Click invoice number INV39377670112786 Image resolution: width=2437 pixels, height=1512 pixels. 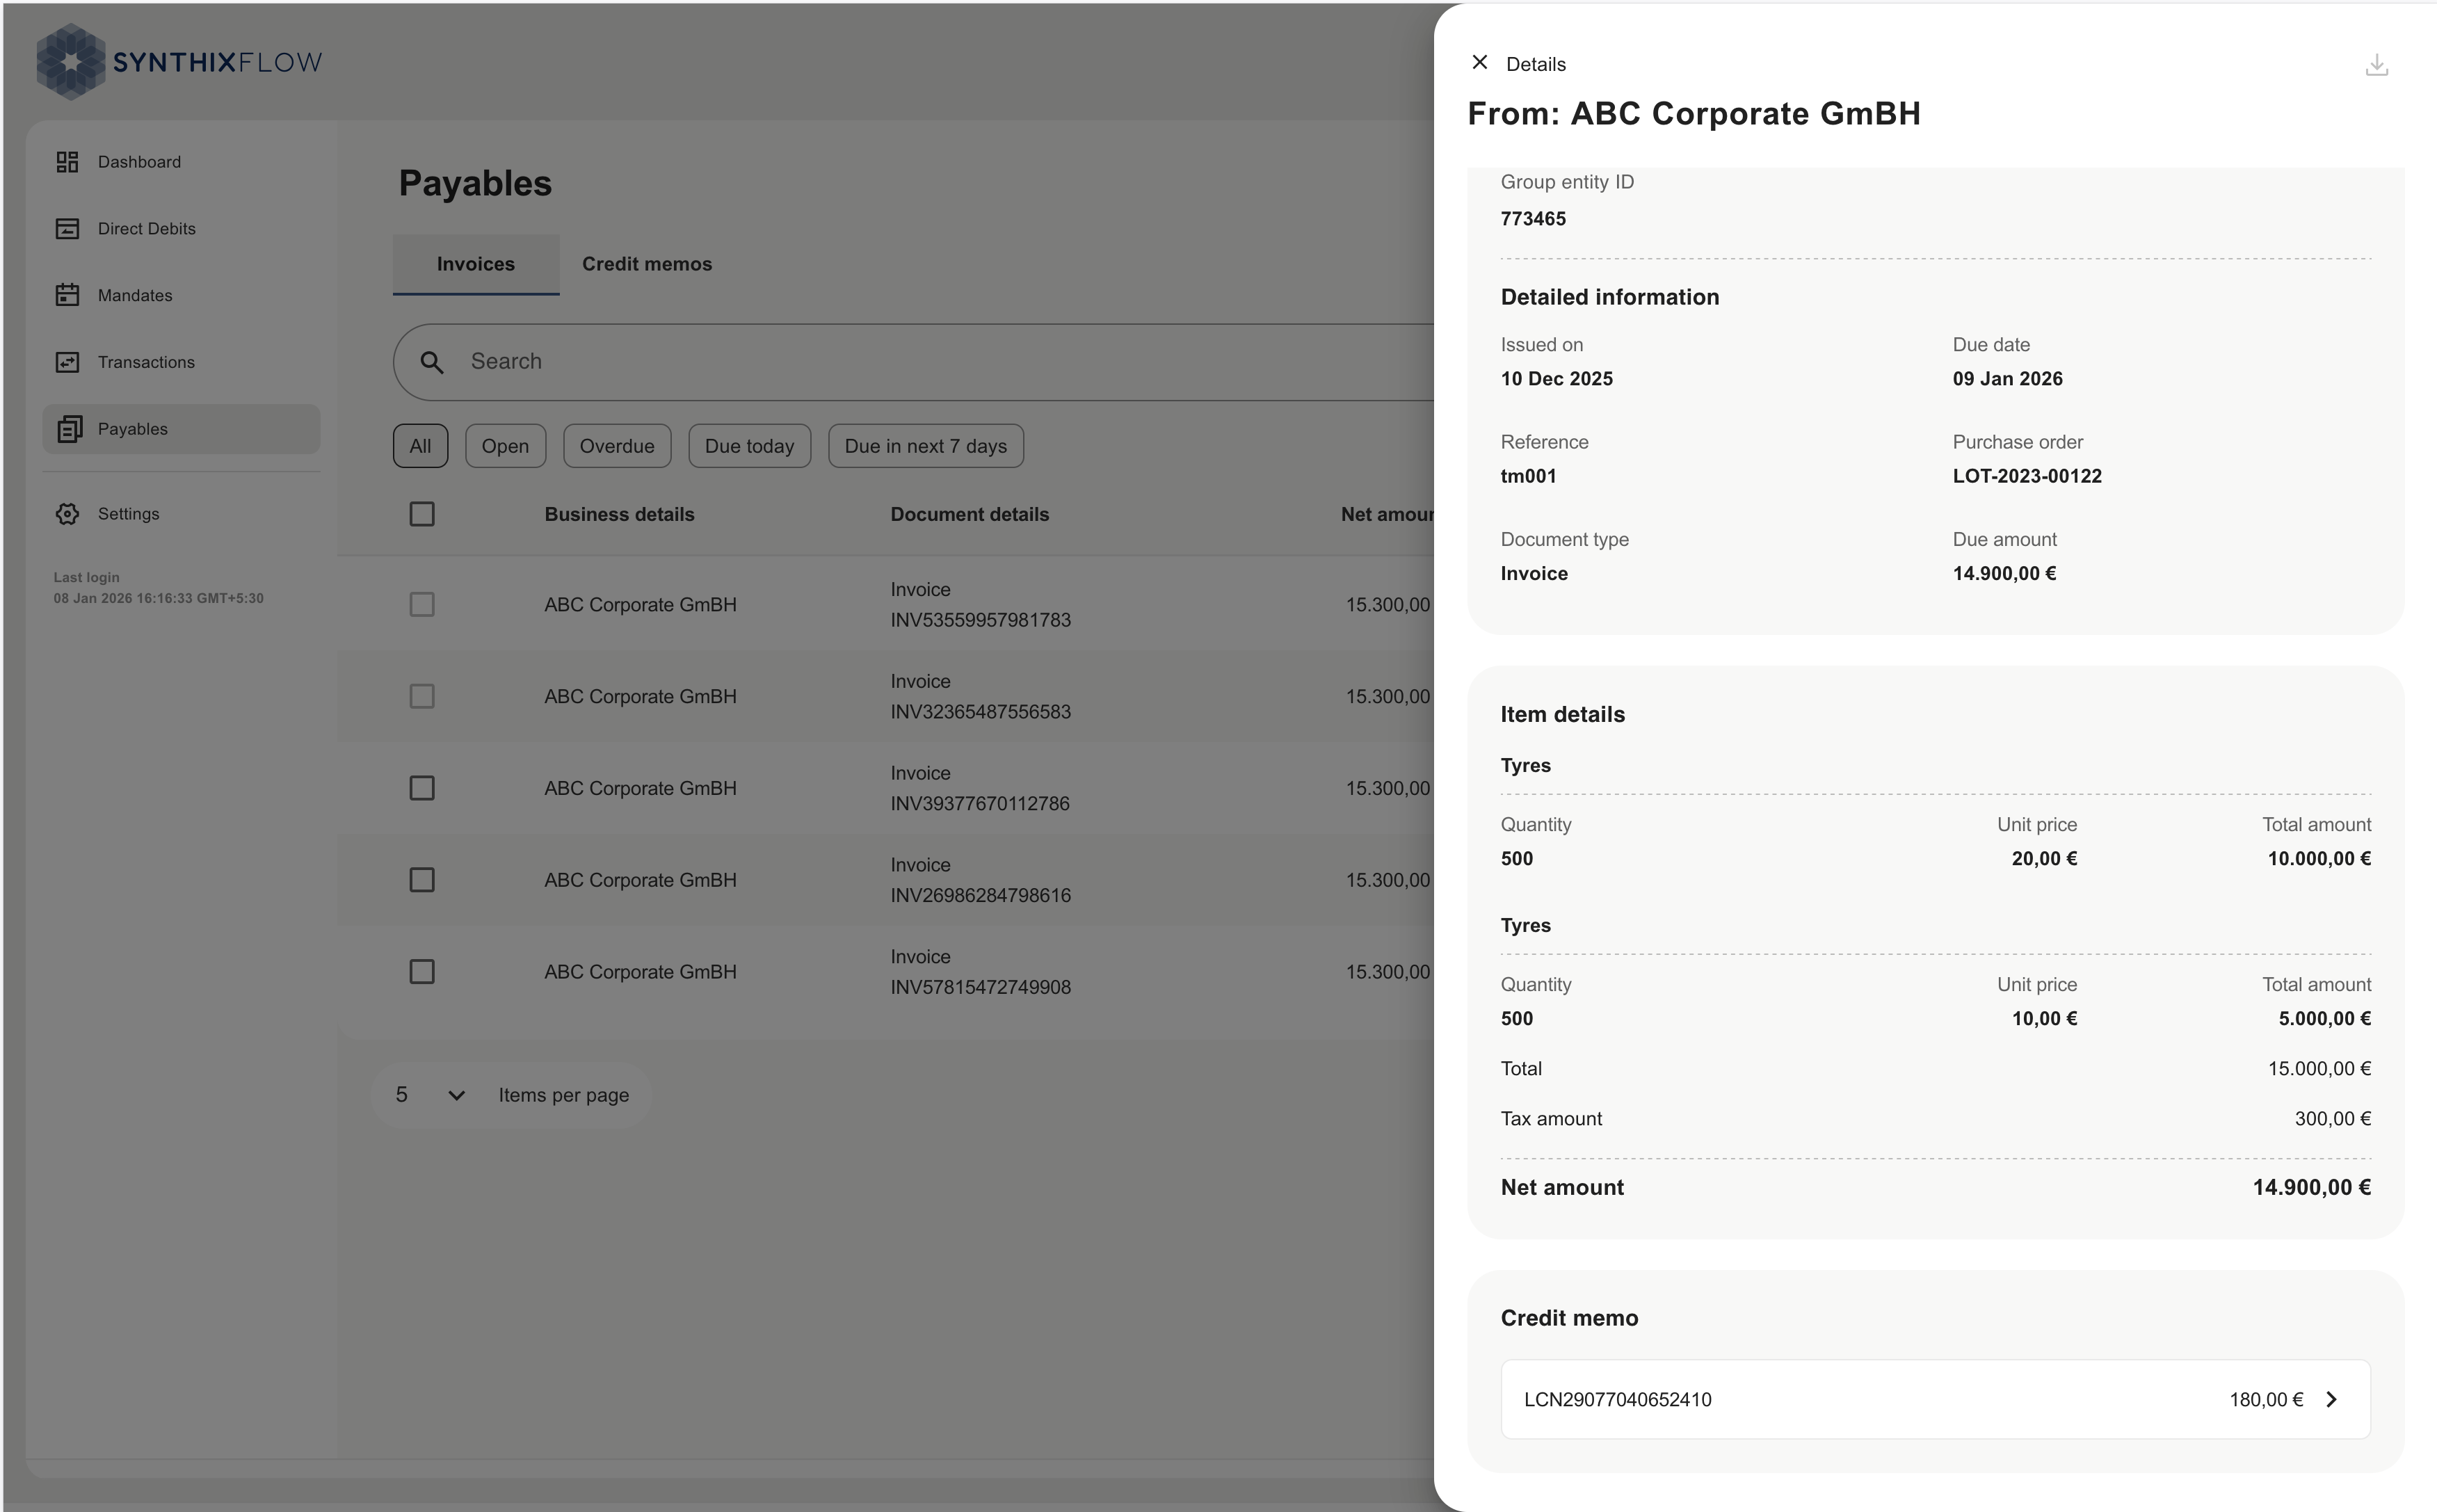click(x=980, y=804)
